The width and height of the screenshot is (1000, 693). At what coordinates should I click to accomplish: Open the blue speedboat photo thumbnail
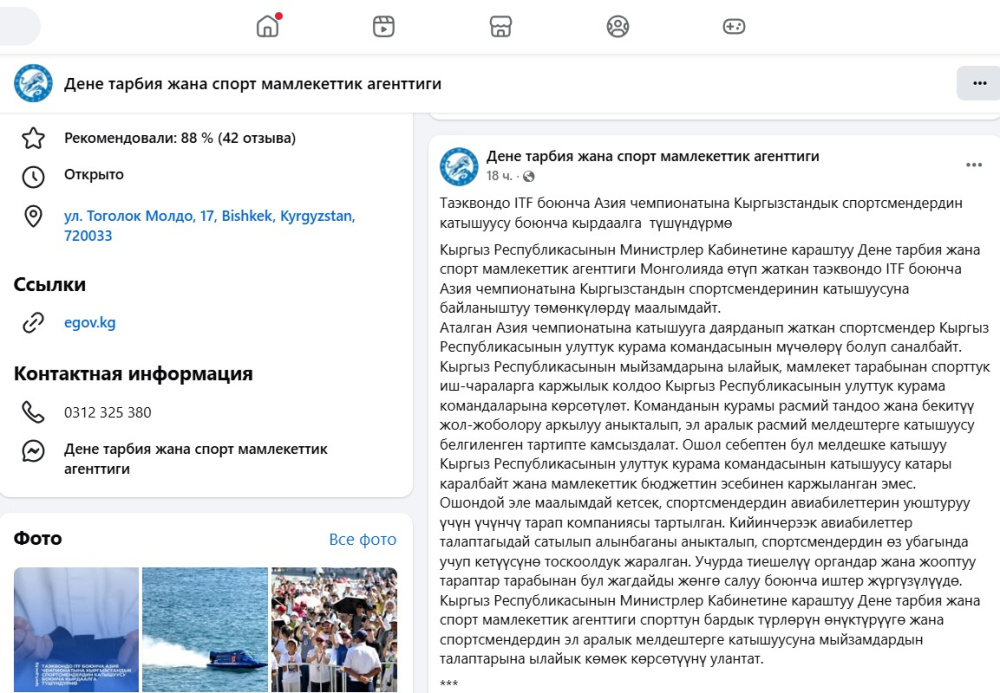205,629
